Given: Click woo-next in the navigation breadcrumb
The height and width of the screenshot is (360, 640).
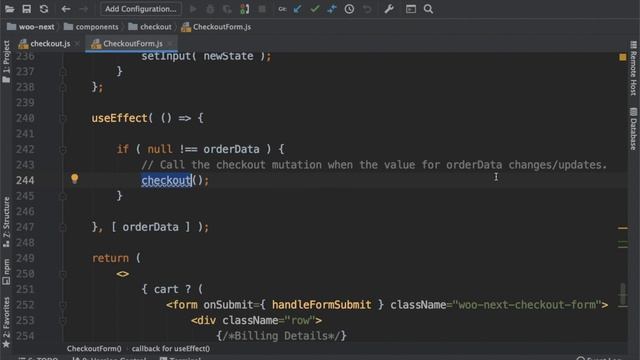Looking at the screenshot, I should coord(31,27).
